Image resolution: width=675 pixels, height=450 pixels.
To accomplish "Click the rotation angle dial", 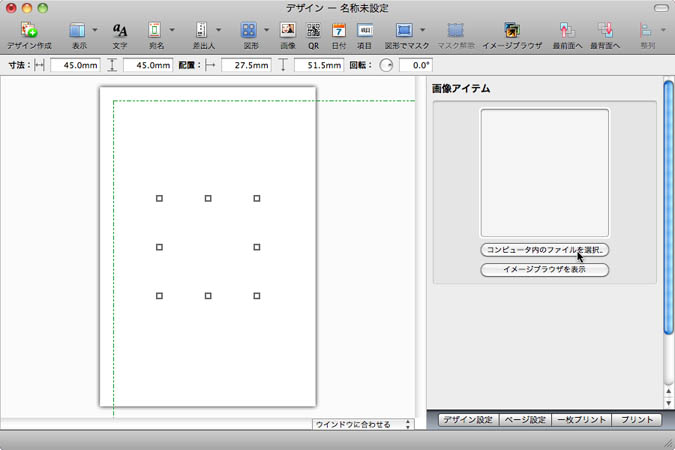I will 387,65.
